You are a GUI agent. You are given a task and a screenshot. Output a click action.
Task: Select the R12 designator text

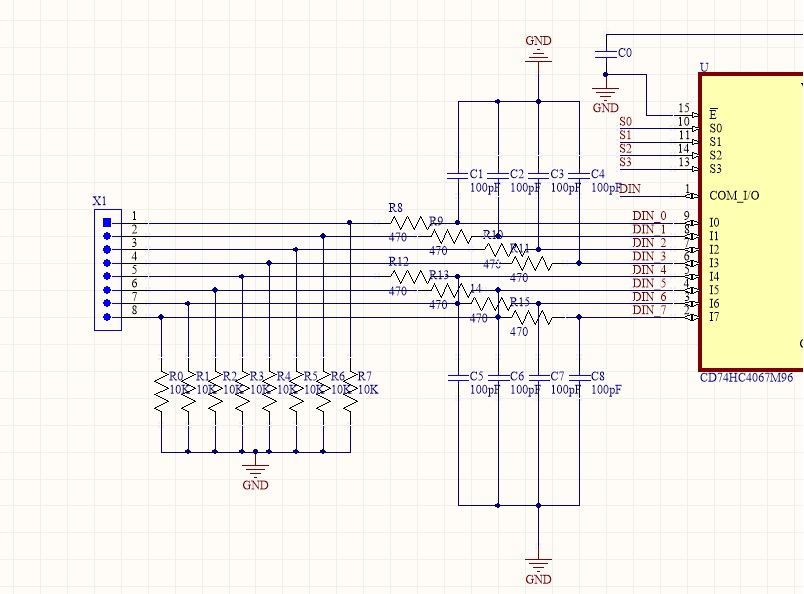(x=398, y=262)
